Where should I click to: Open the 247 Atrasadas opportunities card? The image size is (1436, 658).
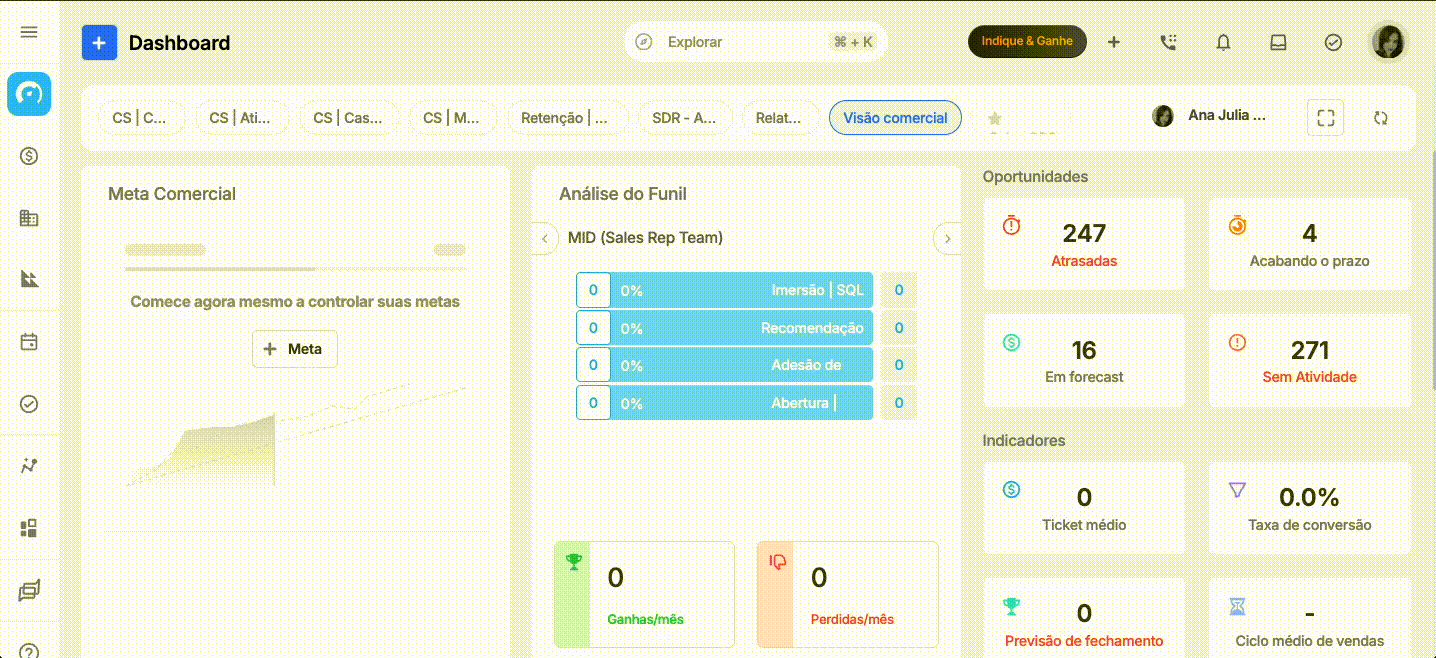coord(1084,244)
